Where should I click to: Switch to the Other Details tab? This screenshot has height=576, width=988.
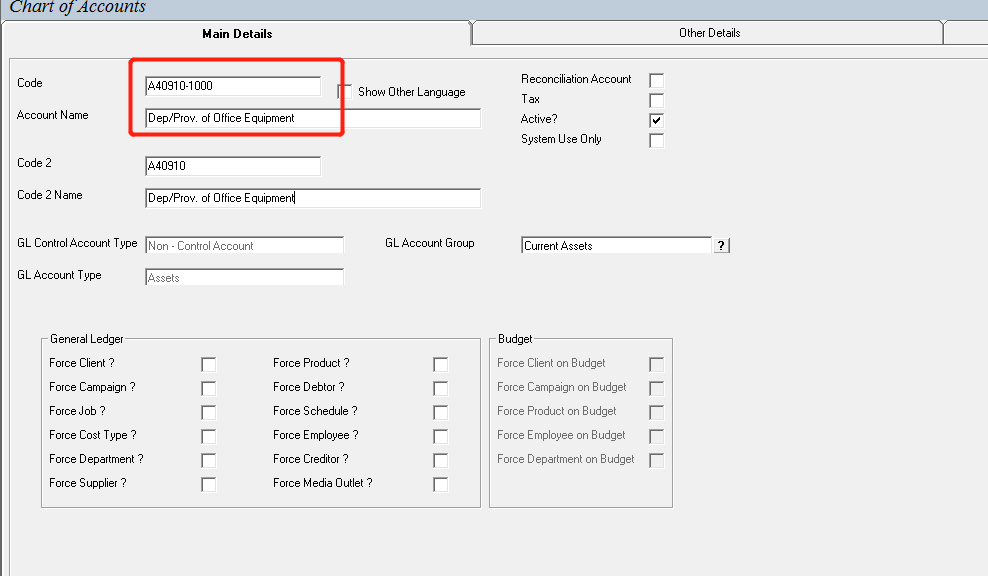coord(708,33)
